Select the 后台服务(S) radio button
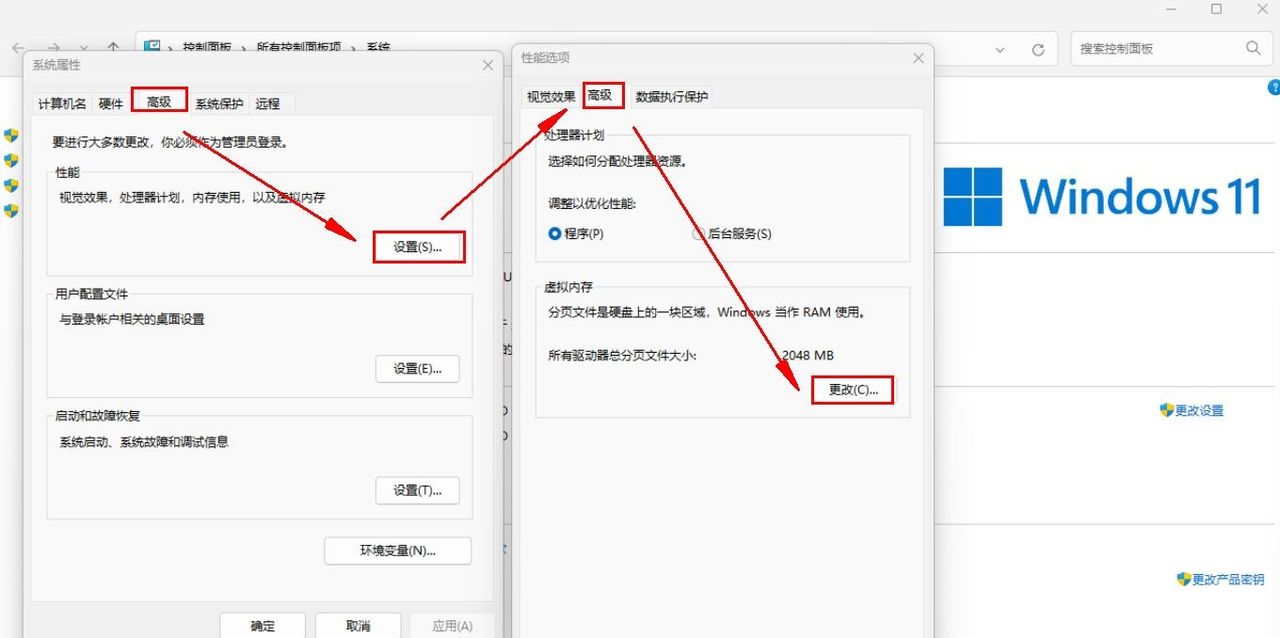This screenshot has height=638, width=1280. [732, 234]
